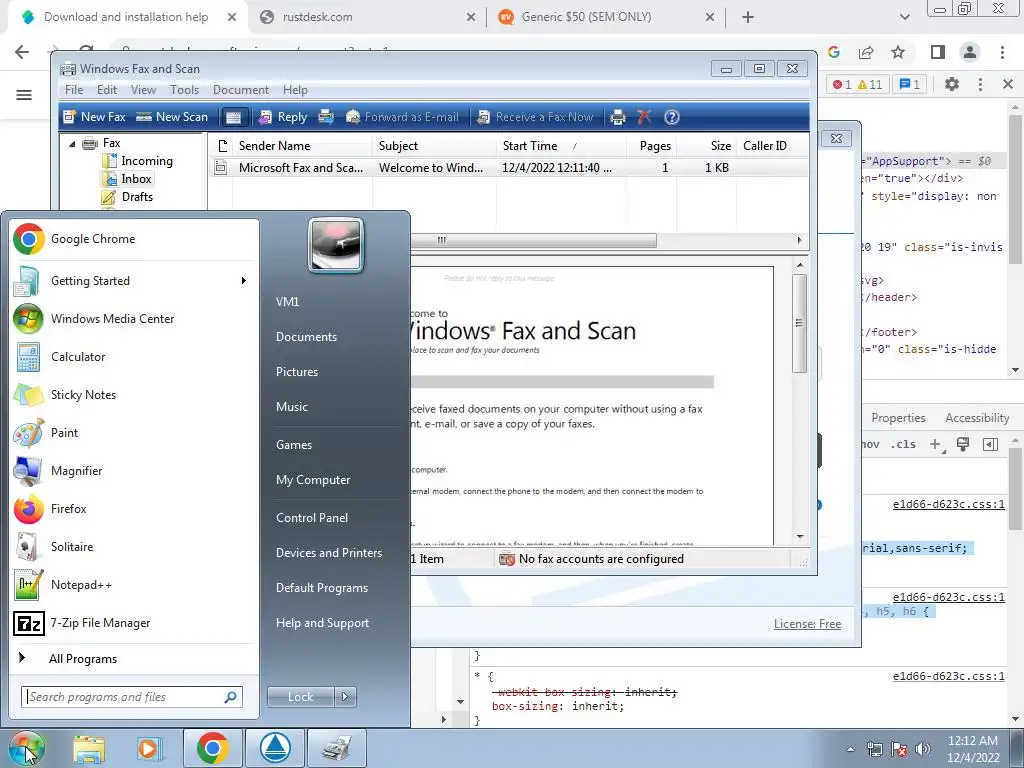Expand All Programs list

(x=135, y=659)
